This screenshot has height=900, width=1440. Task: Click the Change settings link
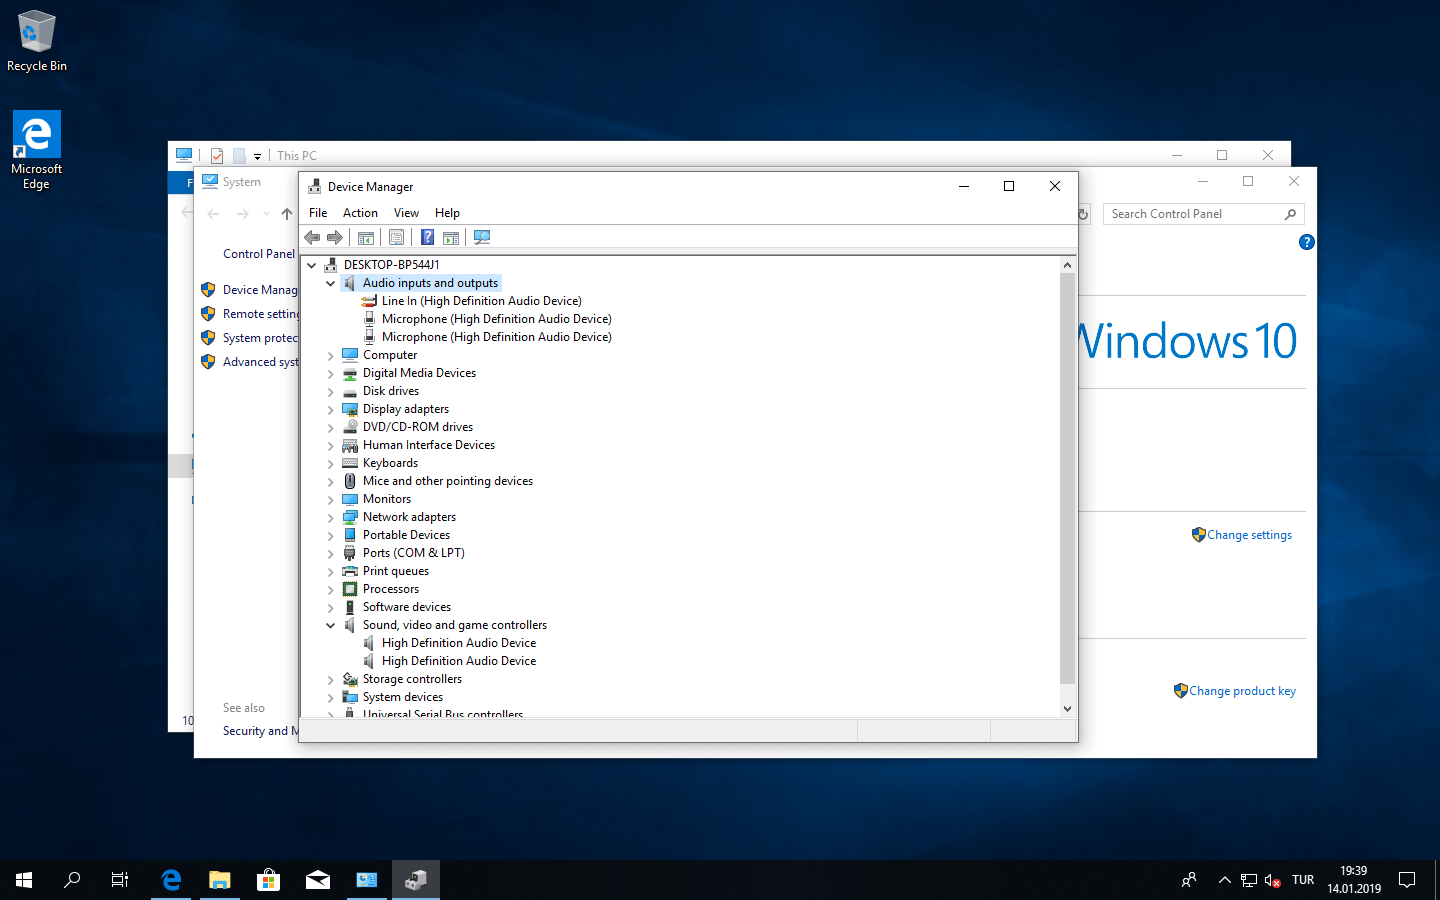1249,535
